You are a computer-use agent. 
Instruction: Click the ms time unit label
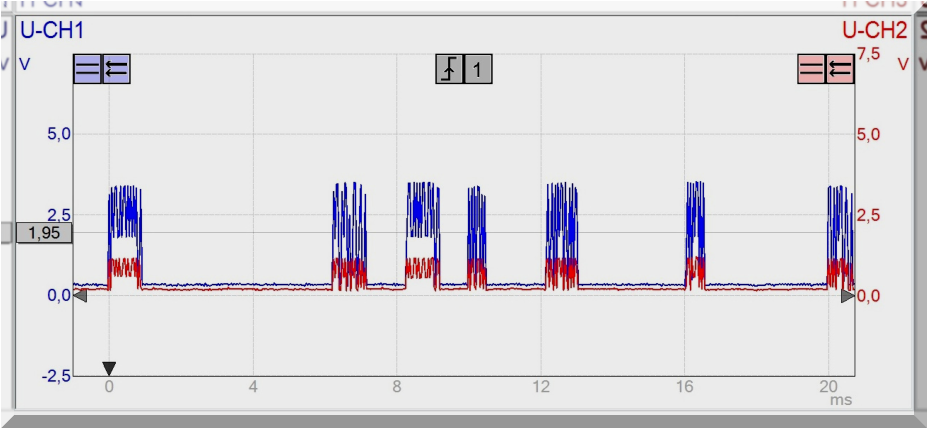(x=840, y=400)
